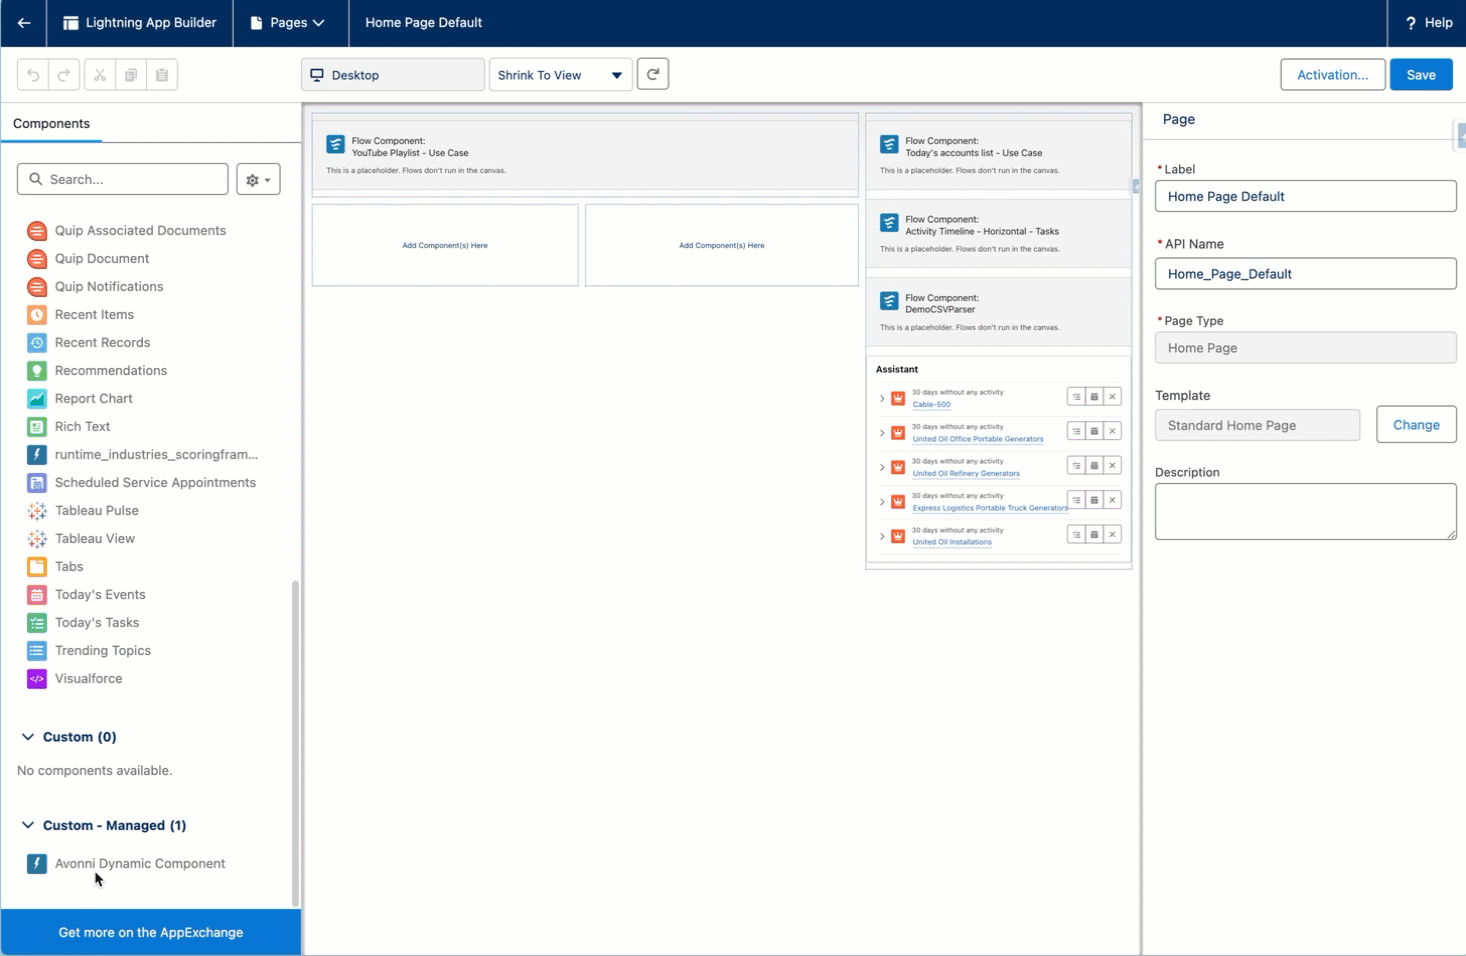
Task: Select the Today's accounts list flow component
Action: pos(998,155)
